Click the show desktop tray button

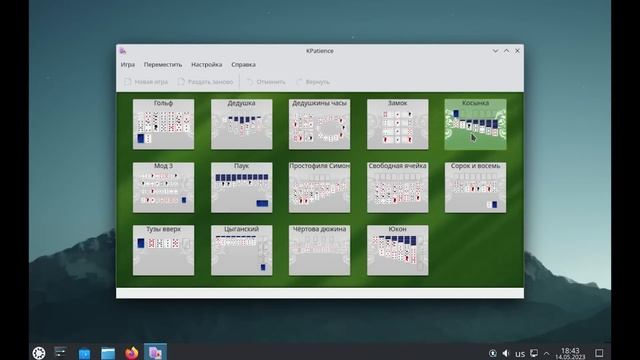pos(599,353)
